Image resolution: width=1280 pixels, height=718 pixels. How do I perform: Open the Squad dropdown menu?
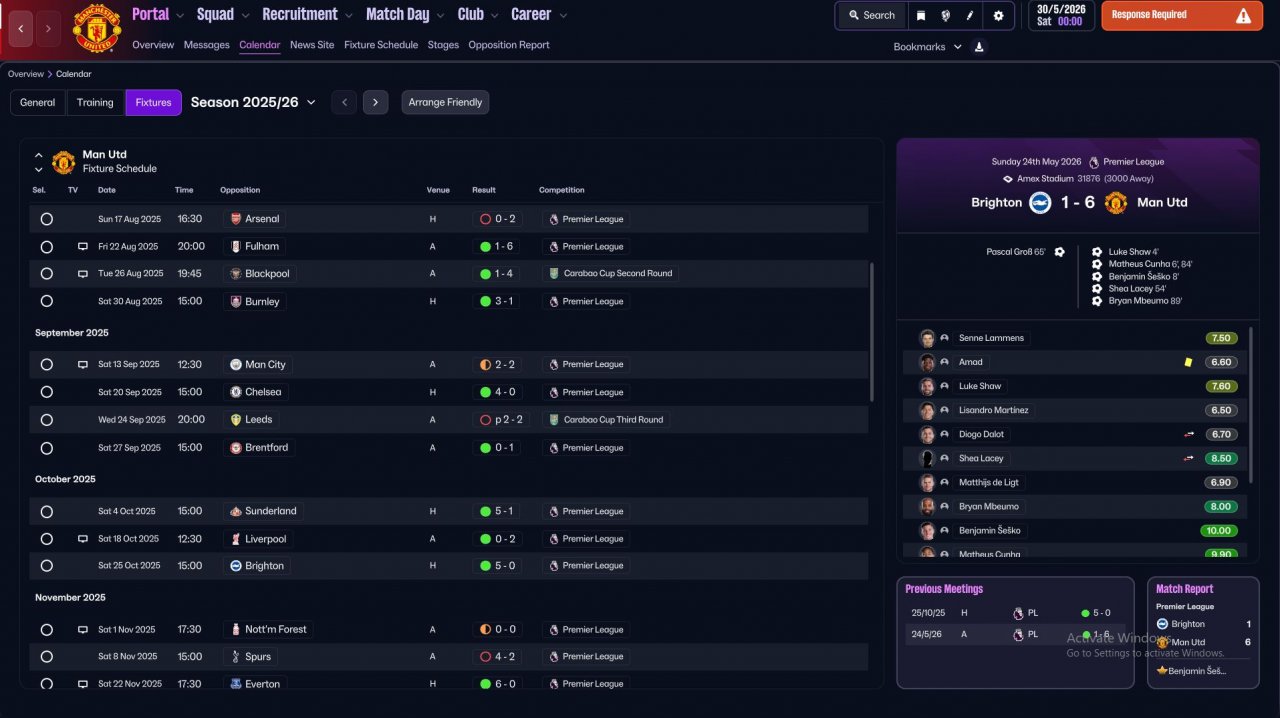pyautogui.click(x=224, y=14)
